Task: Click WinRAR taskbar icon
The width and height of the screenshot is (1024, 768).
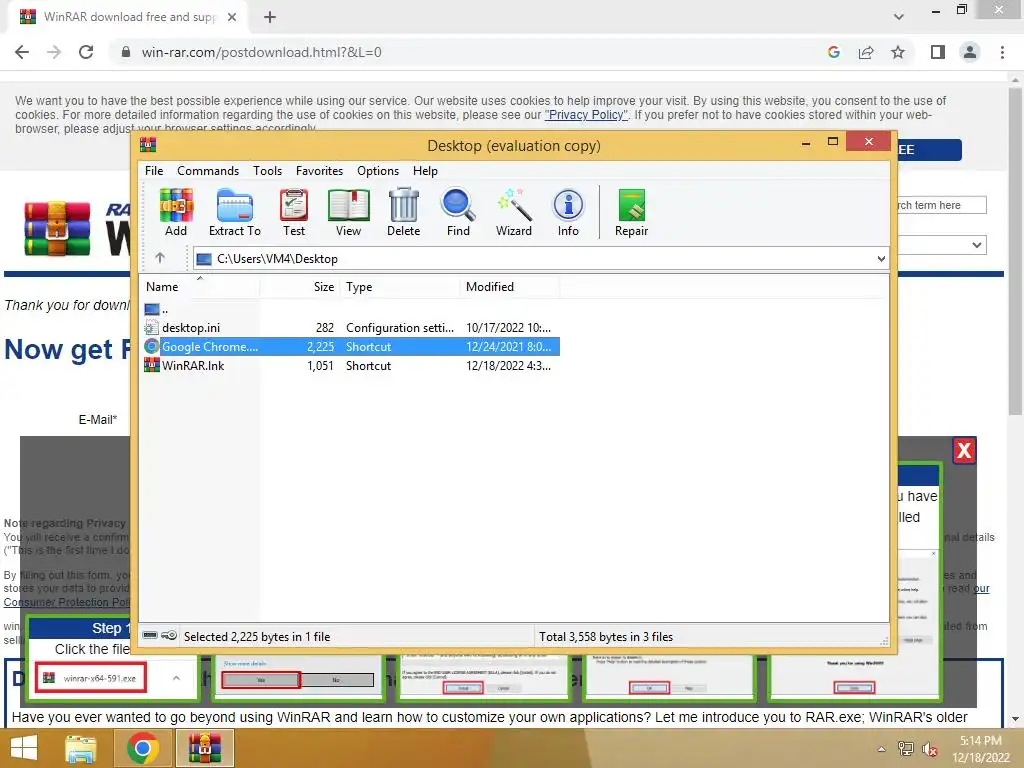Action: tap(205, 748)
